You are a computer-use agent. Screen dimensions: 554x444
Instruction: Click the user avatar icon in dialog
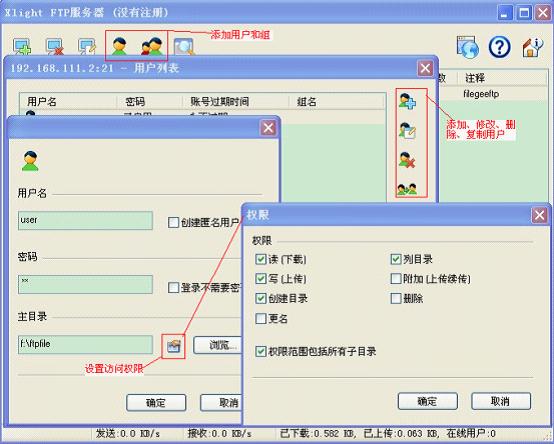pos(30,161)
